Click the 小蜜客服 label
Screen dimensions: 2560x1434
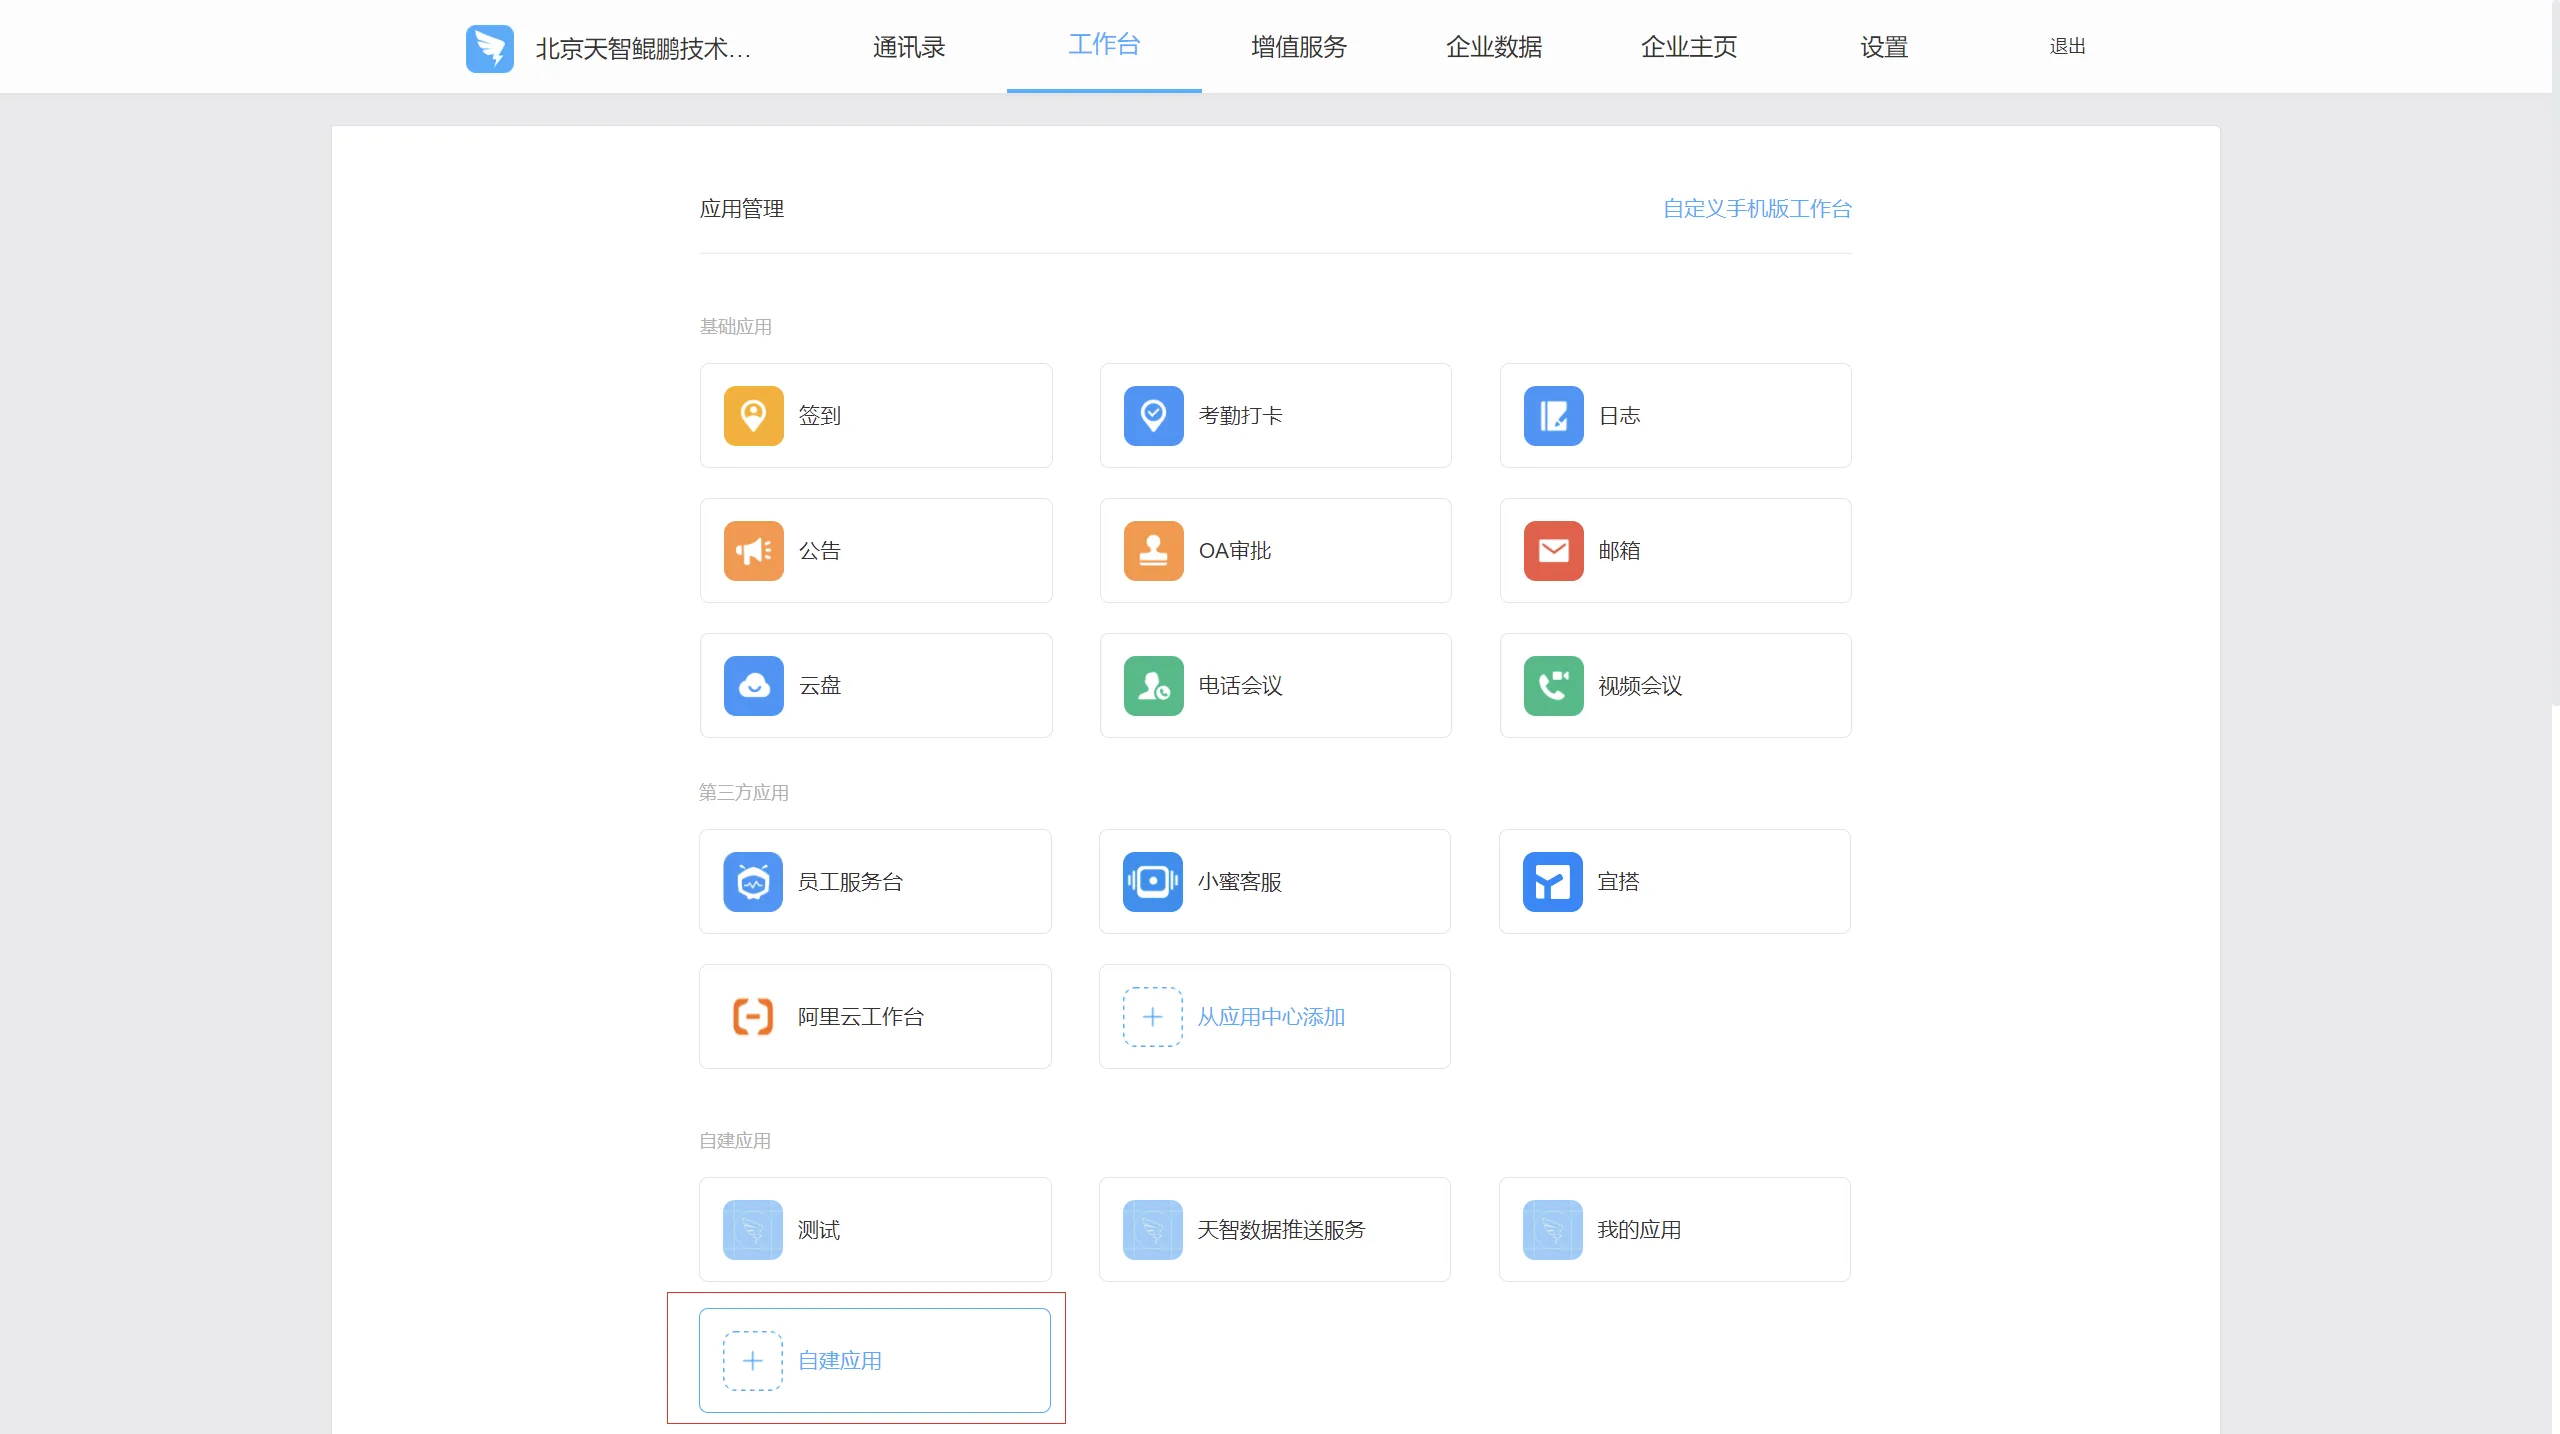[1239, 881]
